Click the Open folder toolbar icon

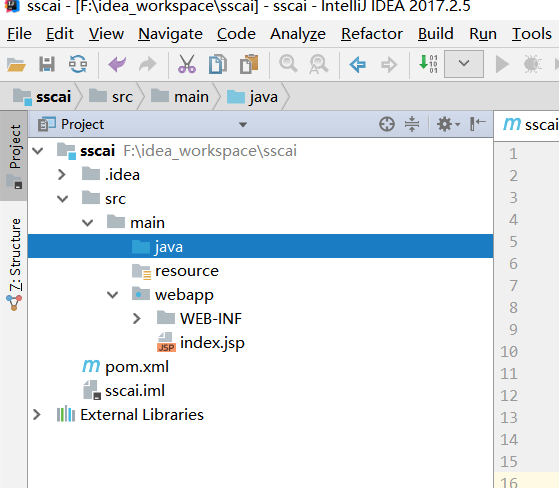[16, 65]
